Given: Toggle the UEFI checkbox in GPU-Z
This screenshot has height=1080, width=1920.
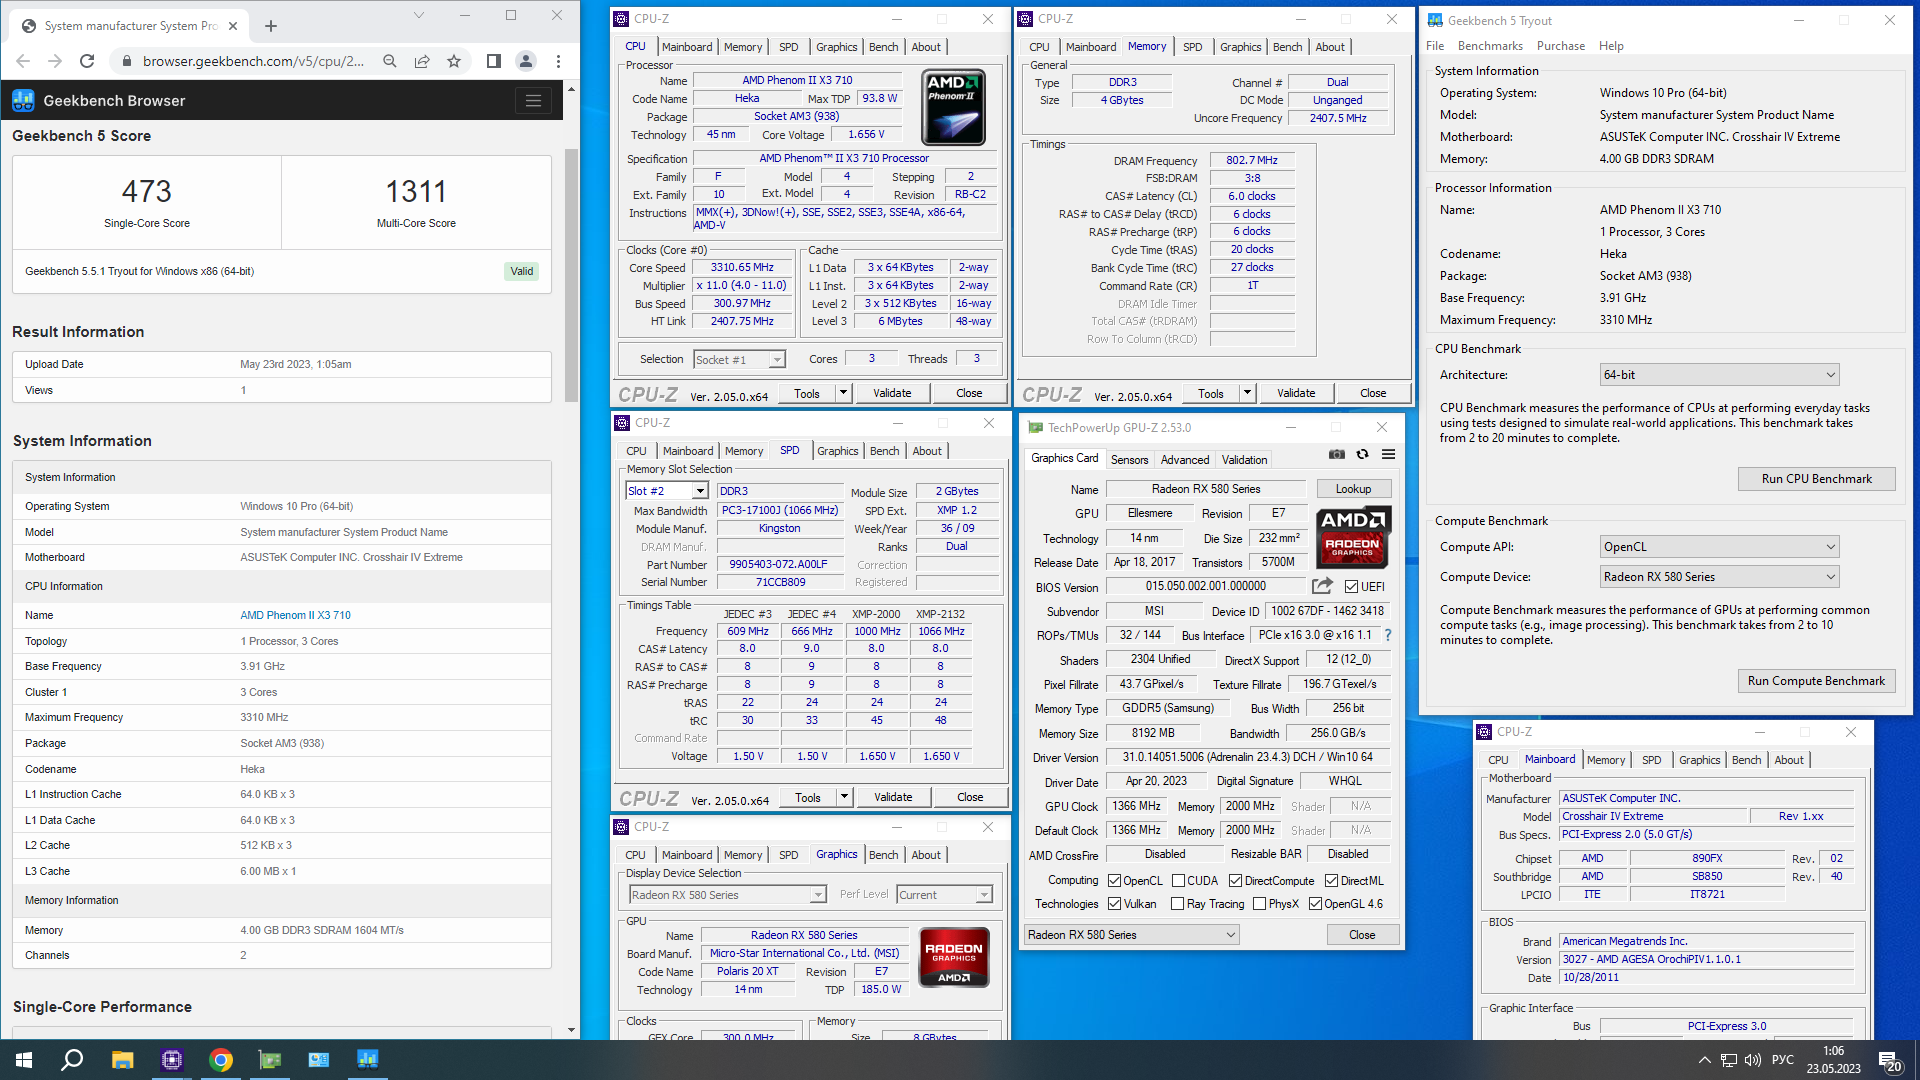Looking at the screenshot, I should [x=1351, y=587].
